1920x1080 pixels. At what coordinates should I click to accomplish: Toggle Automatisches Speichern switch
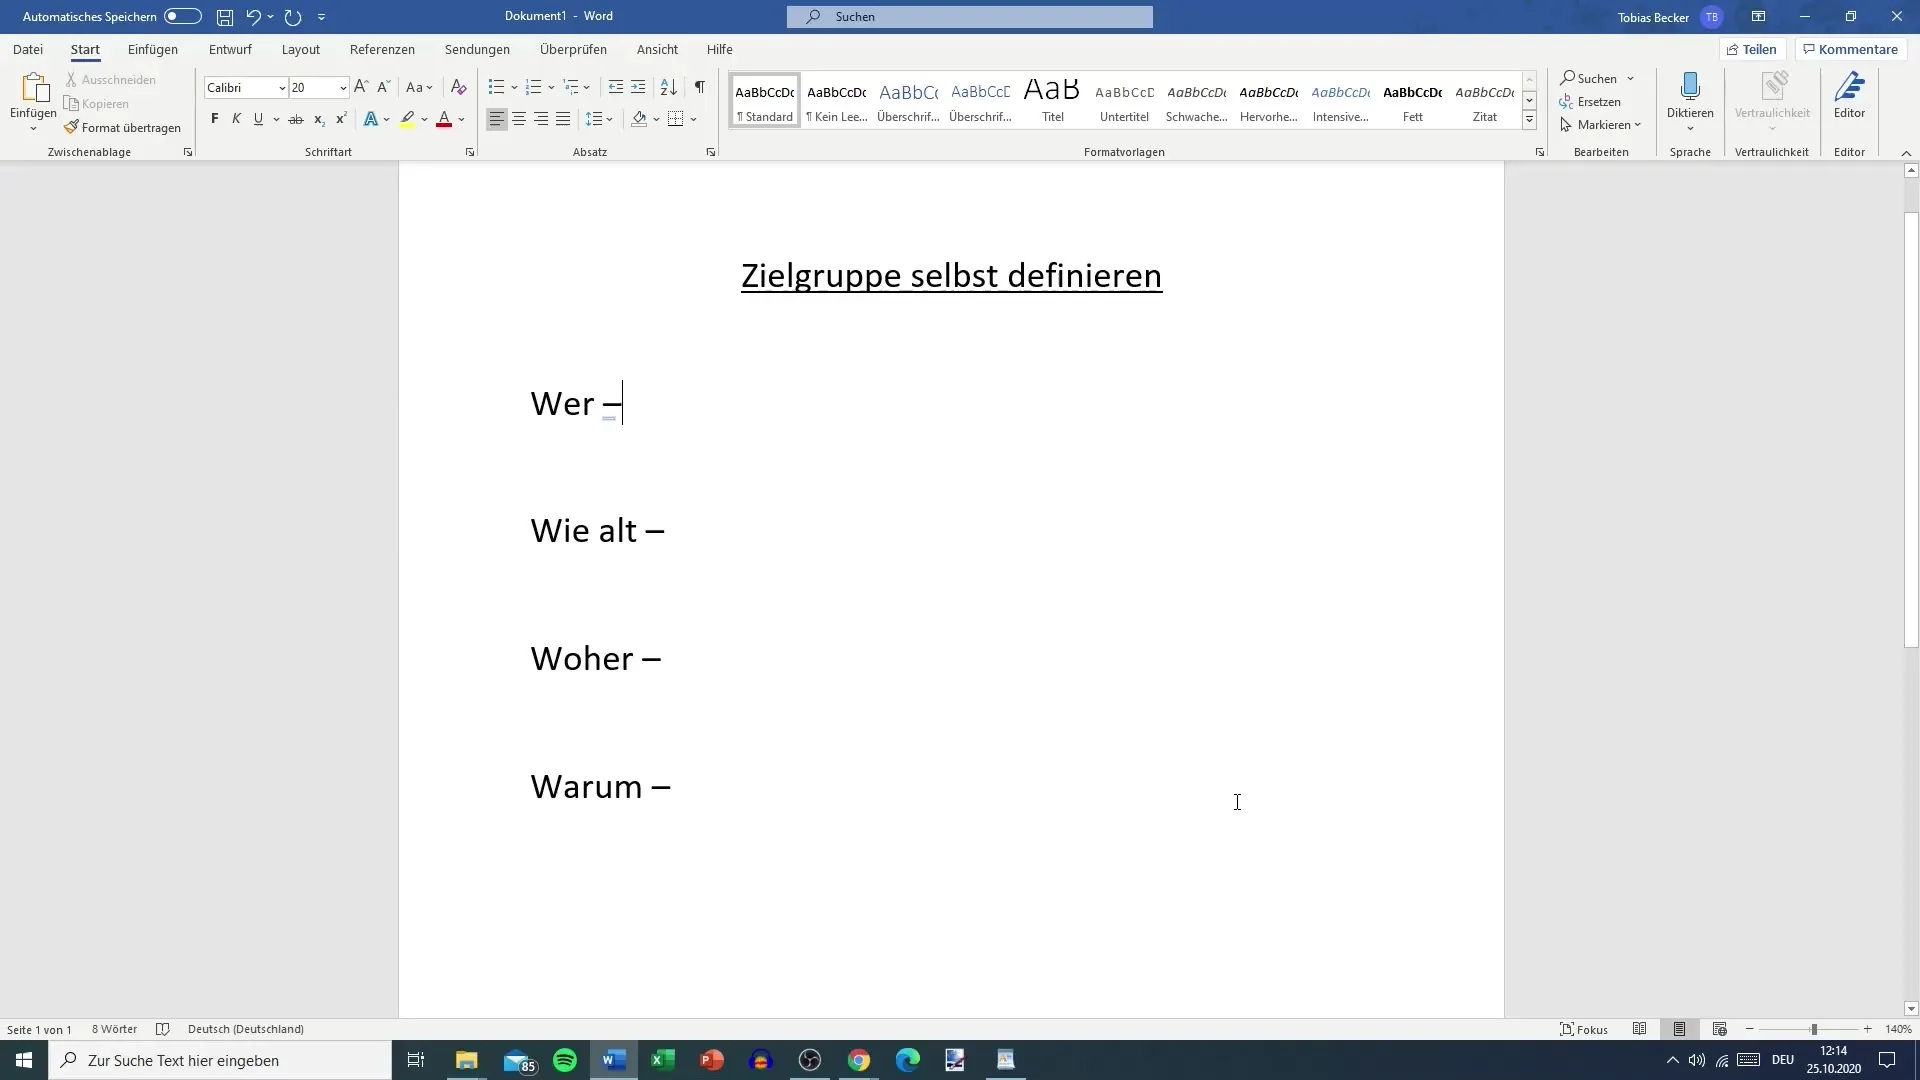[183, 16]
